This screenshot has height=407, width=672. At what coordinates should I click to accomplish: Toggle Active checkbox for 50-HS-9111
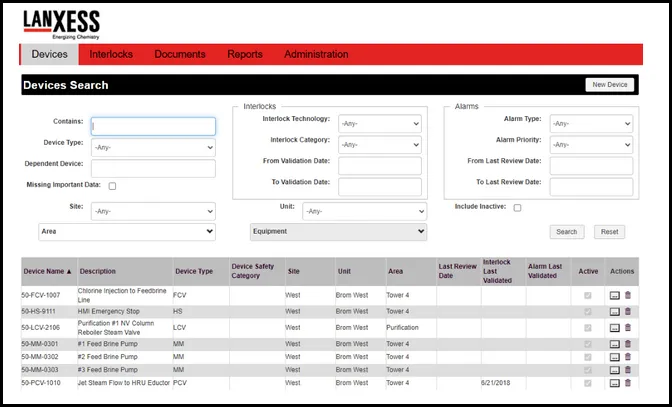click(588, 311)
